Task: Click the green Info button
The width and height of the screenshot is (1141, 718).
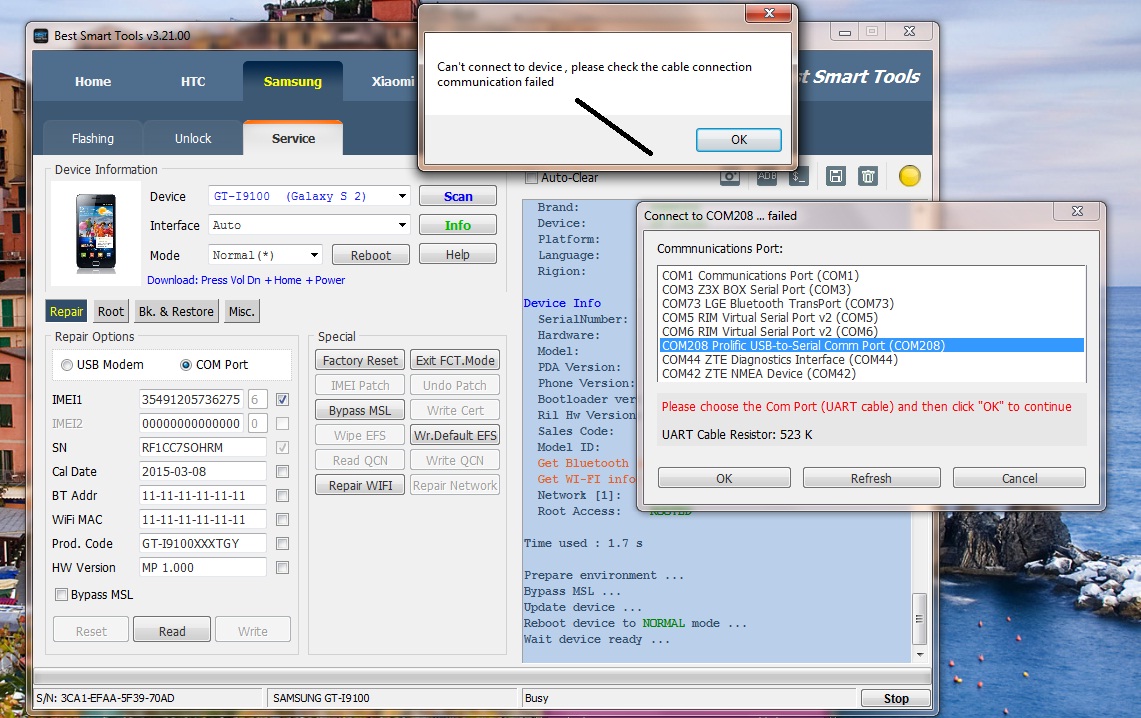Action: [458, 226]
